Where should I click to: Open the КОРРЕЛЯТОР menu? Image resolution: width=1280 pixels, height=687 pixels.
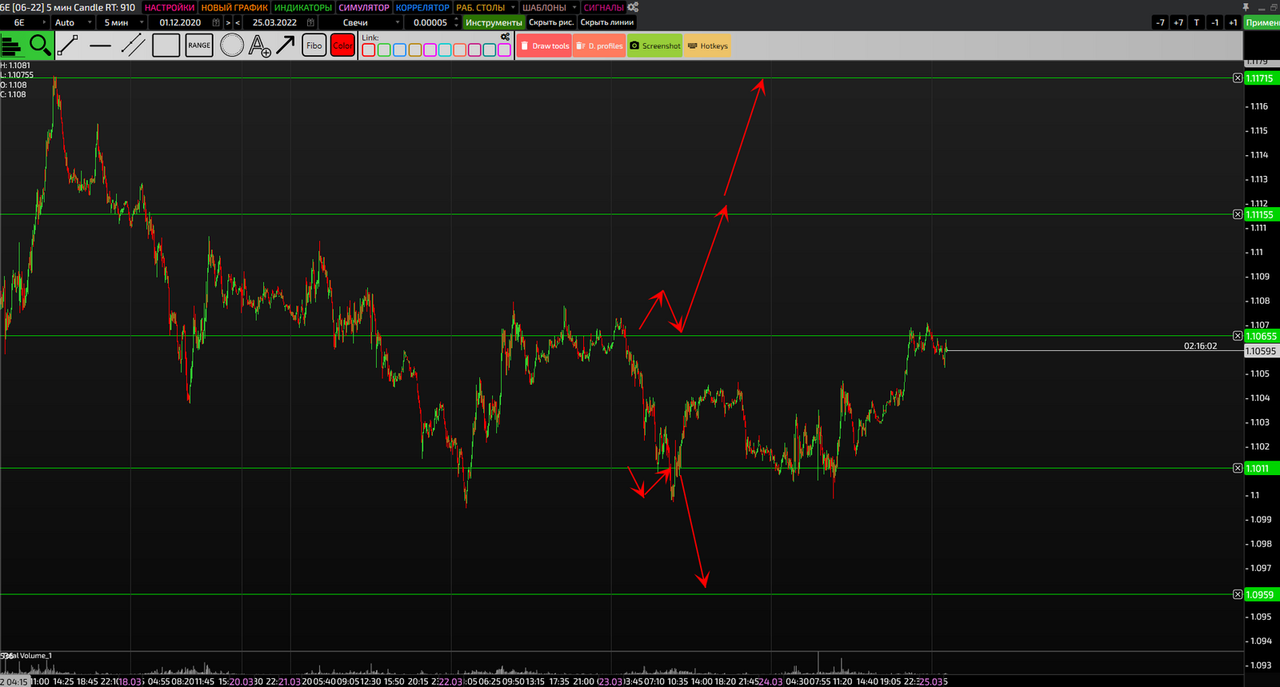point(422,7)
